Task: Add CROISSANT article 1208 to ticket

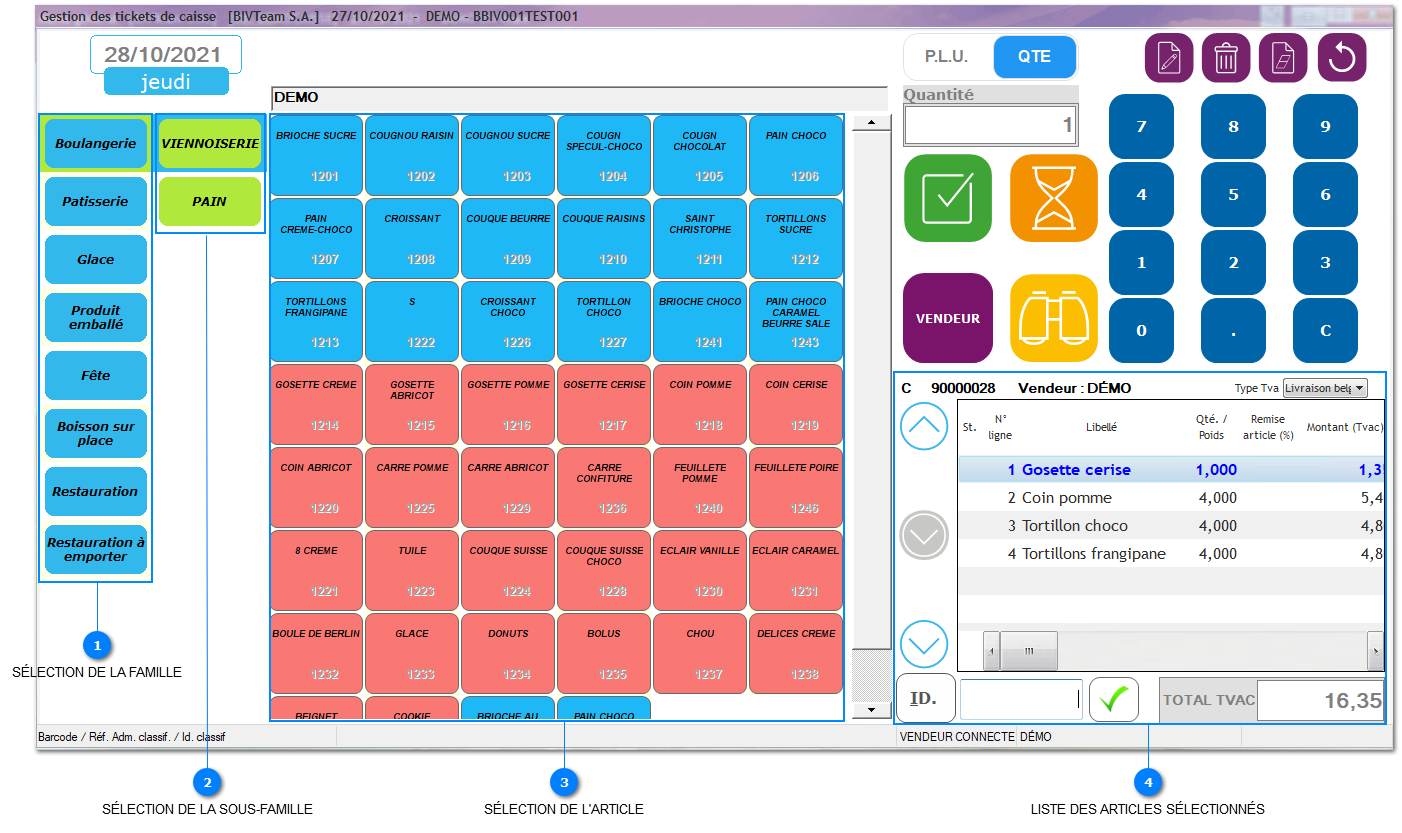Action: click(x=412, y=238)
